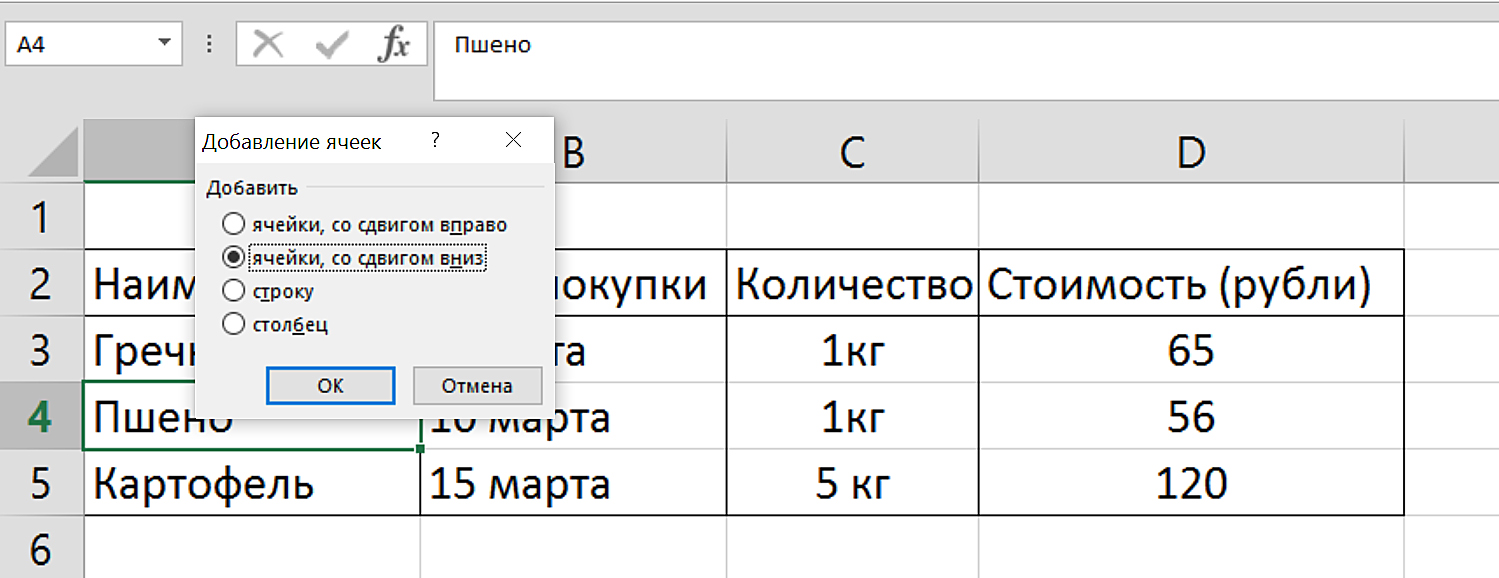Select row 5 header
Viewport: 1499px width, 578px height.
pyautogui.click(x=41, y=484)
